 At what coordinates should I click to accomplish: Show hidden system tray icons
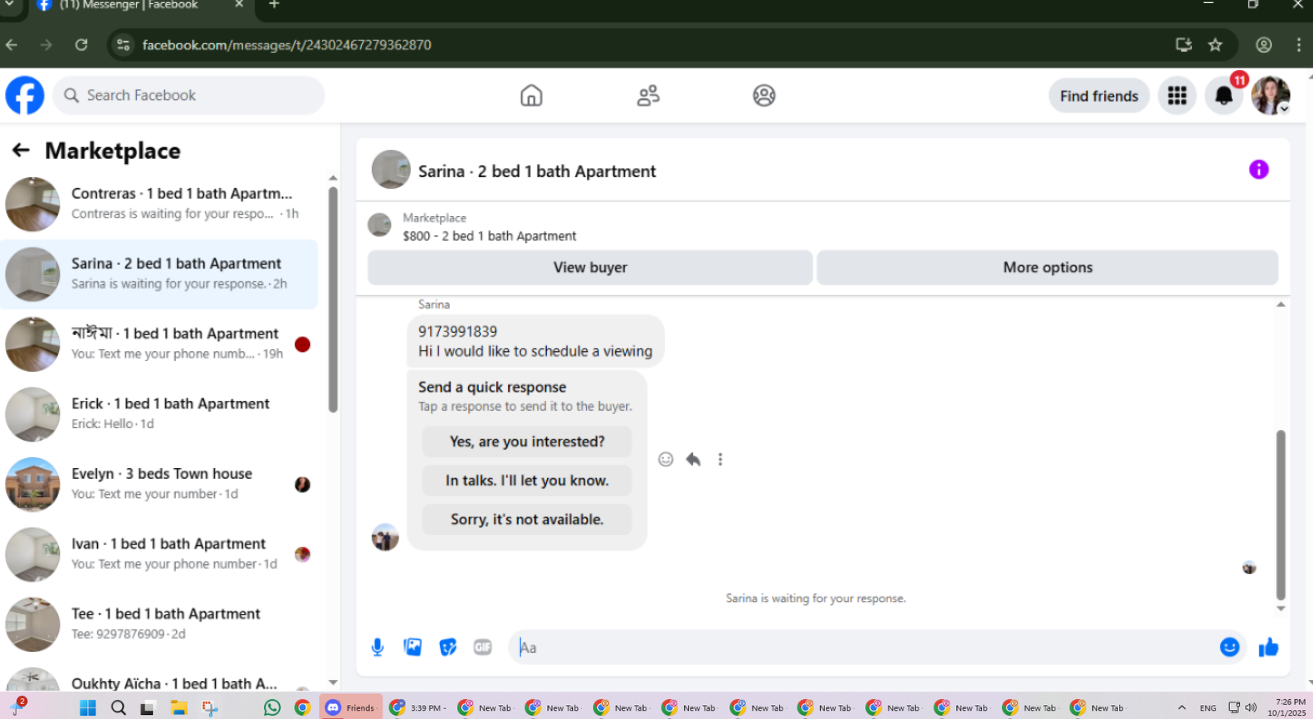[x=1182, y=708]
